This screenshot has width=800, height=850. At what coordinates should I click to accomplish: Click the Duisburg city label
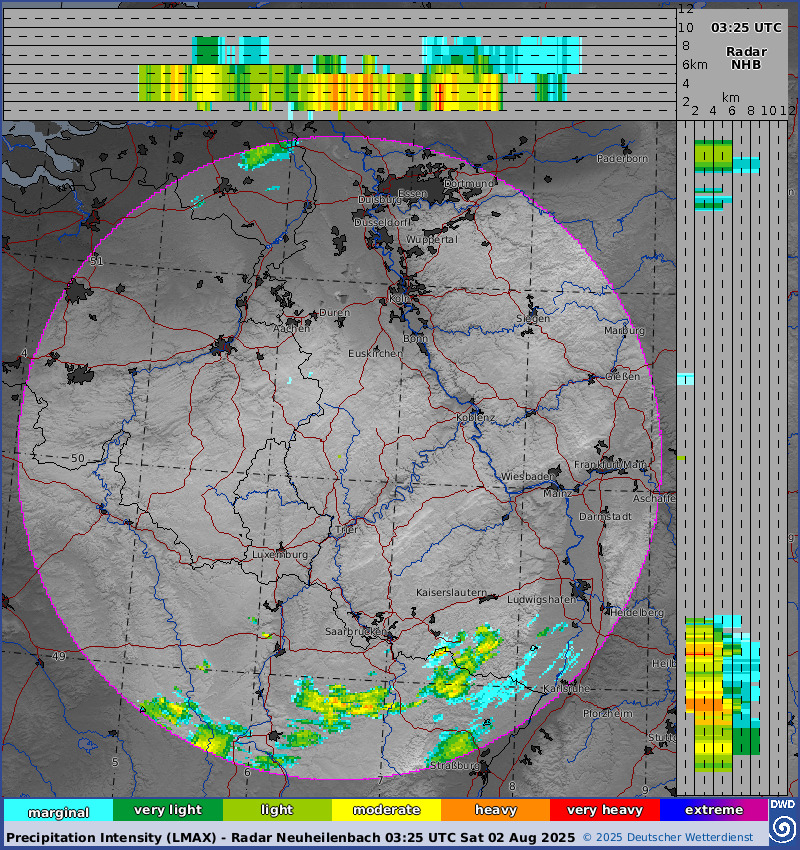pyautogui.click(x=380, y=200)
